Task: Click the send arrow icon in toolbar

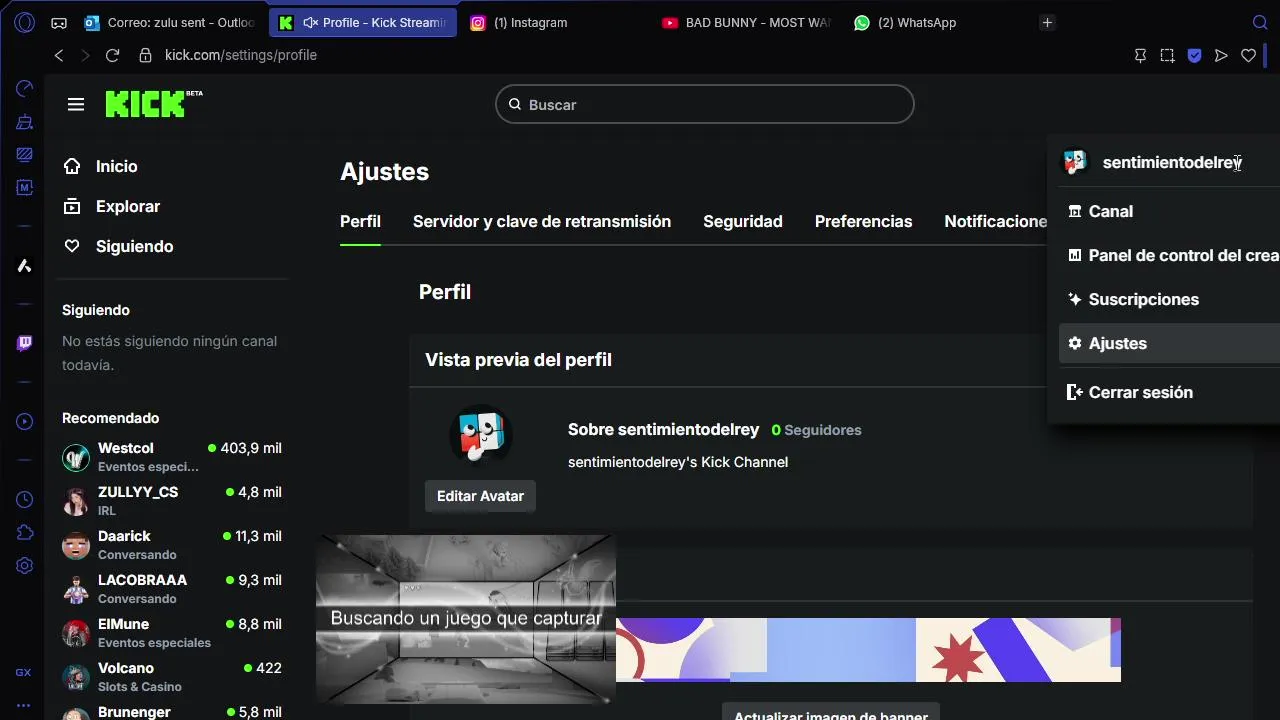Action: click(1221, 56)
